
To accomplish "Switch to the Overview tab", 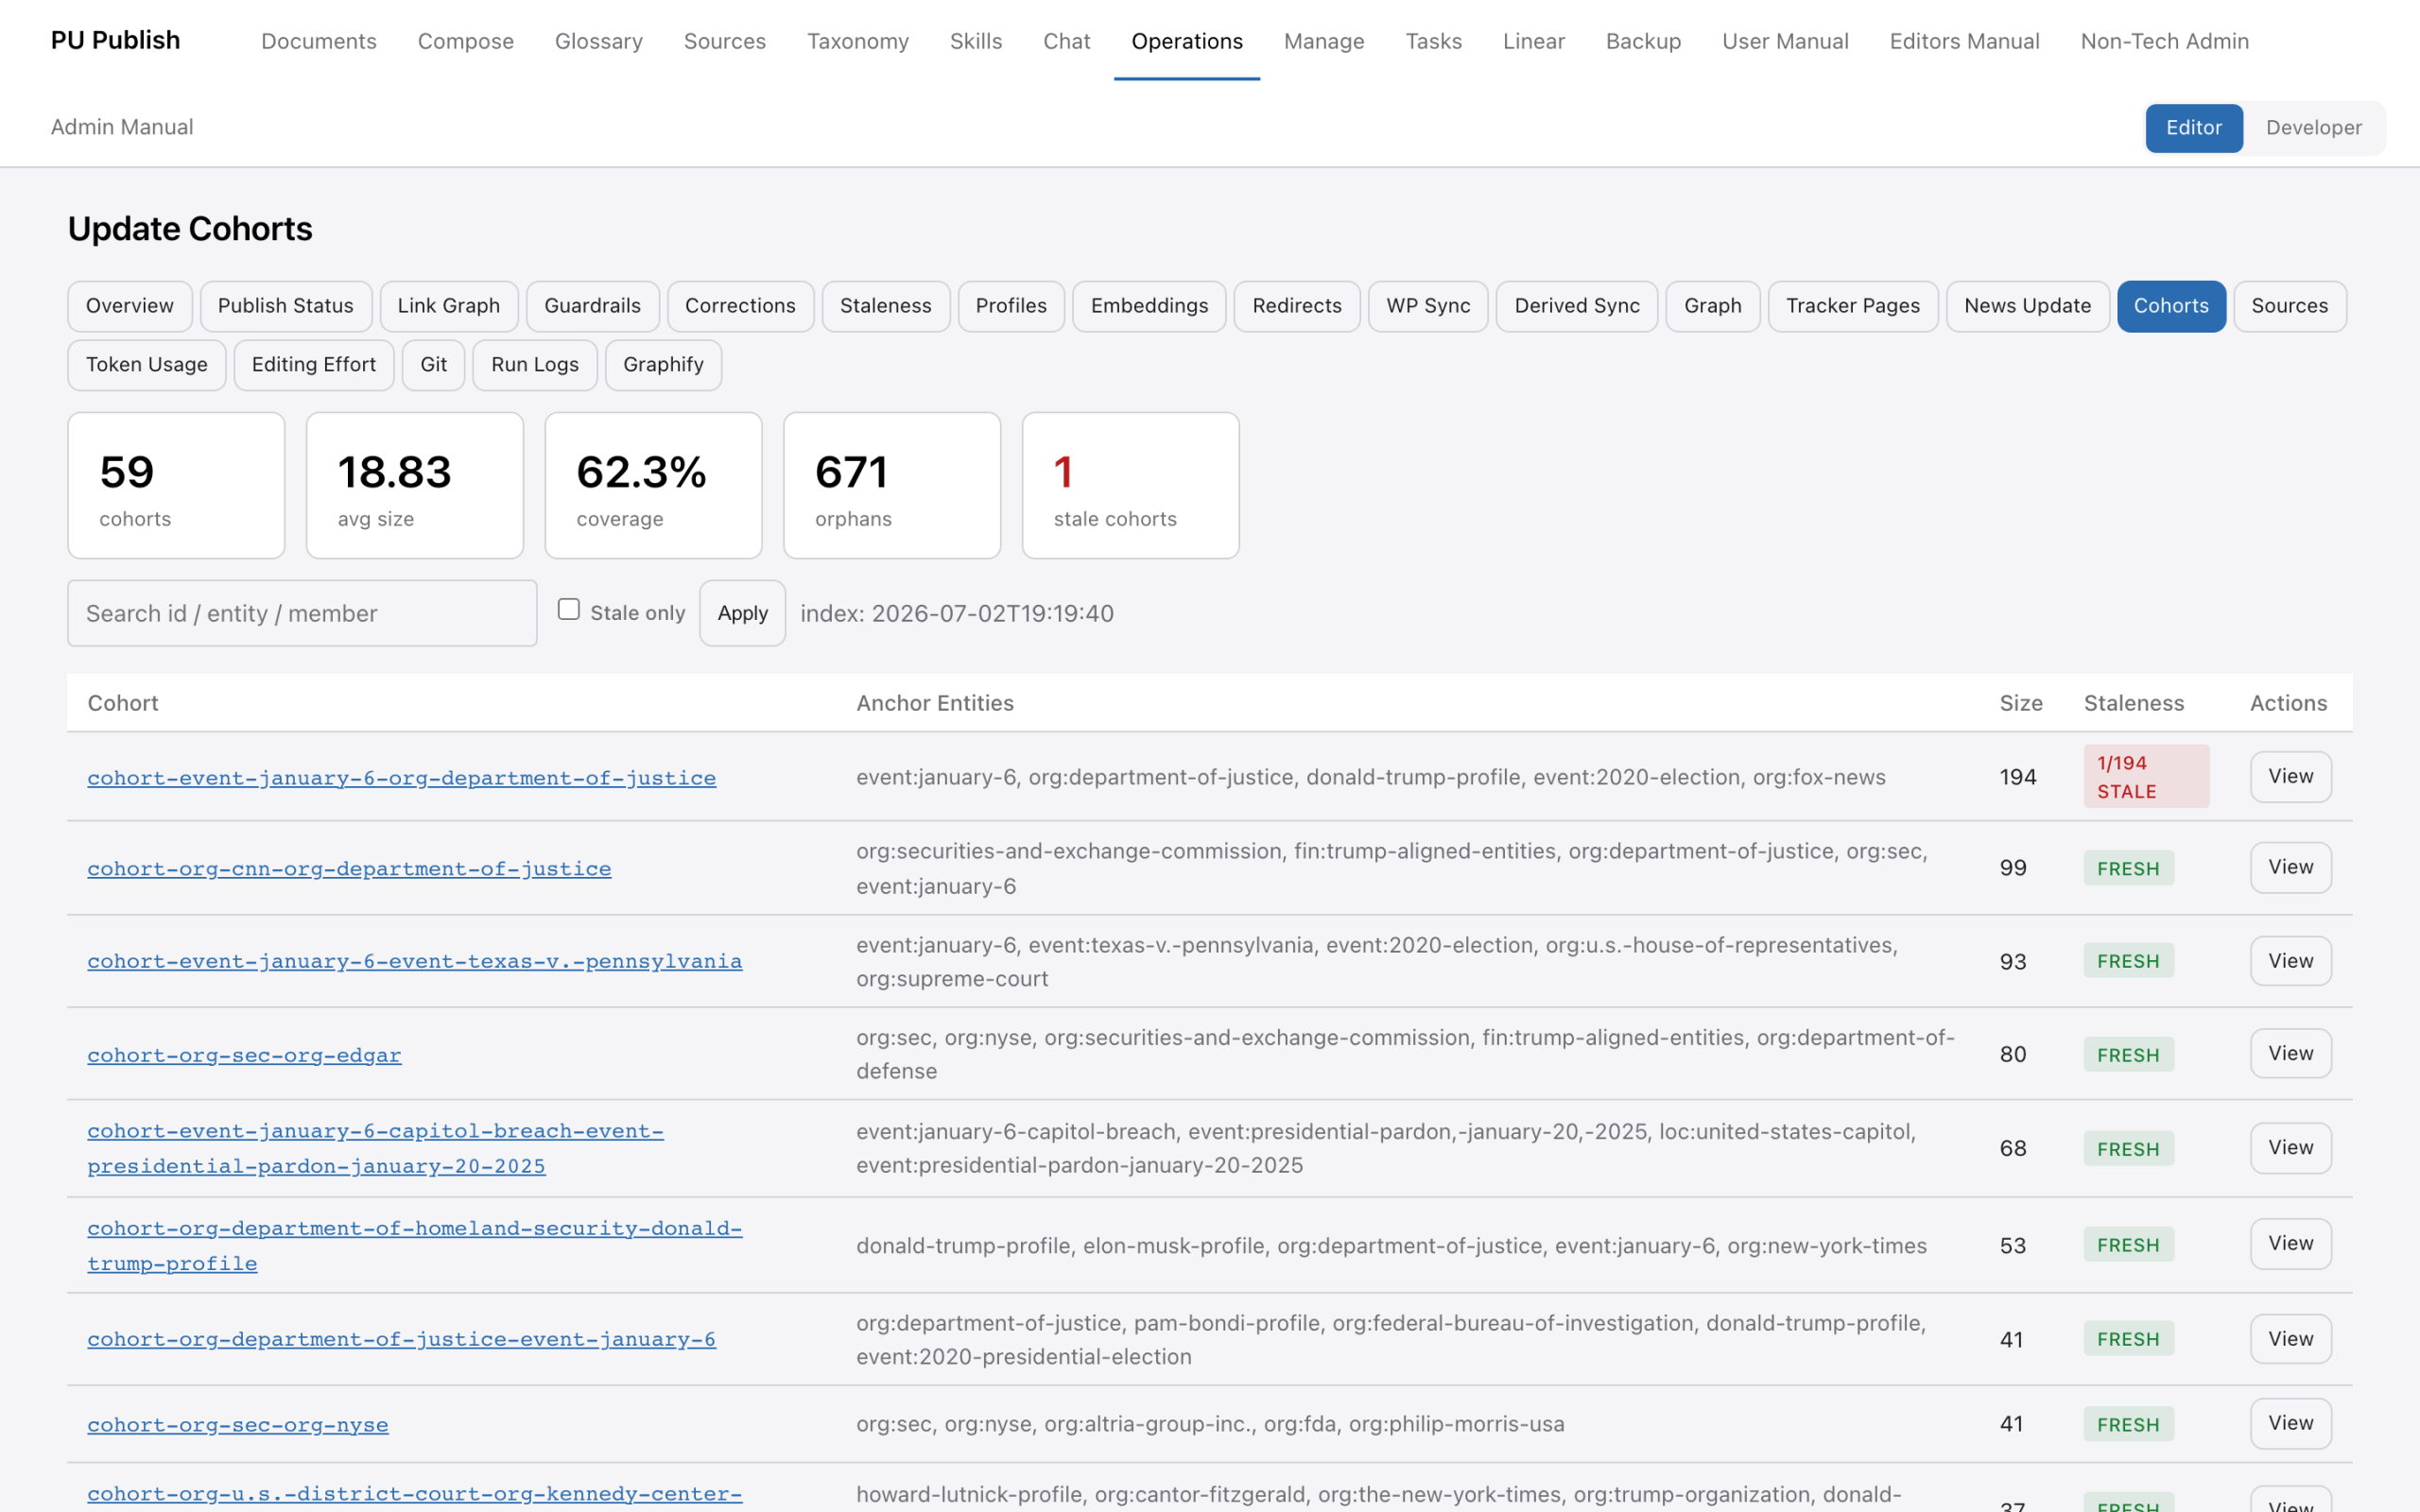I will tap(130, 306).
